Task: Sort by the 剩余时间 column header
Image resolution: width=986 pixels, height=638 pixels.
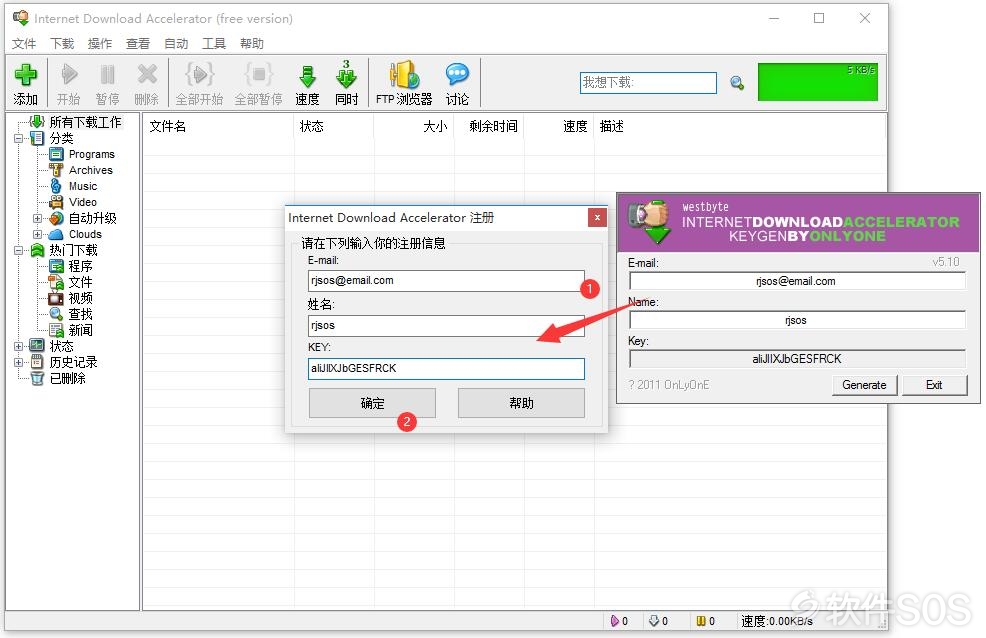Action: 489,126
